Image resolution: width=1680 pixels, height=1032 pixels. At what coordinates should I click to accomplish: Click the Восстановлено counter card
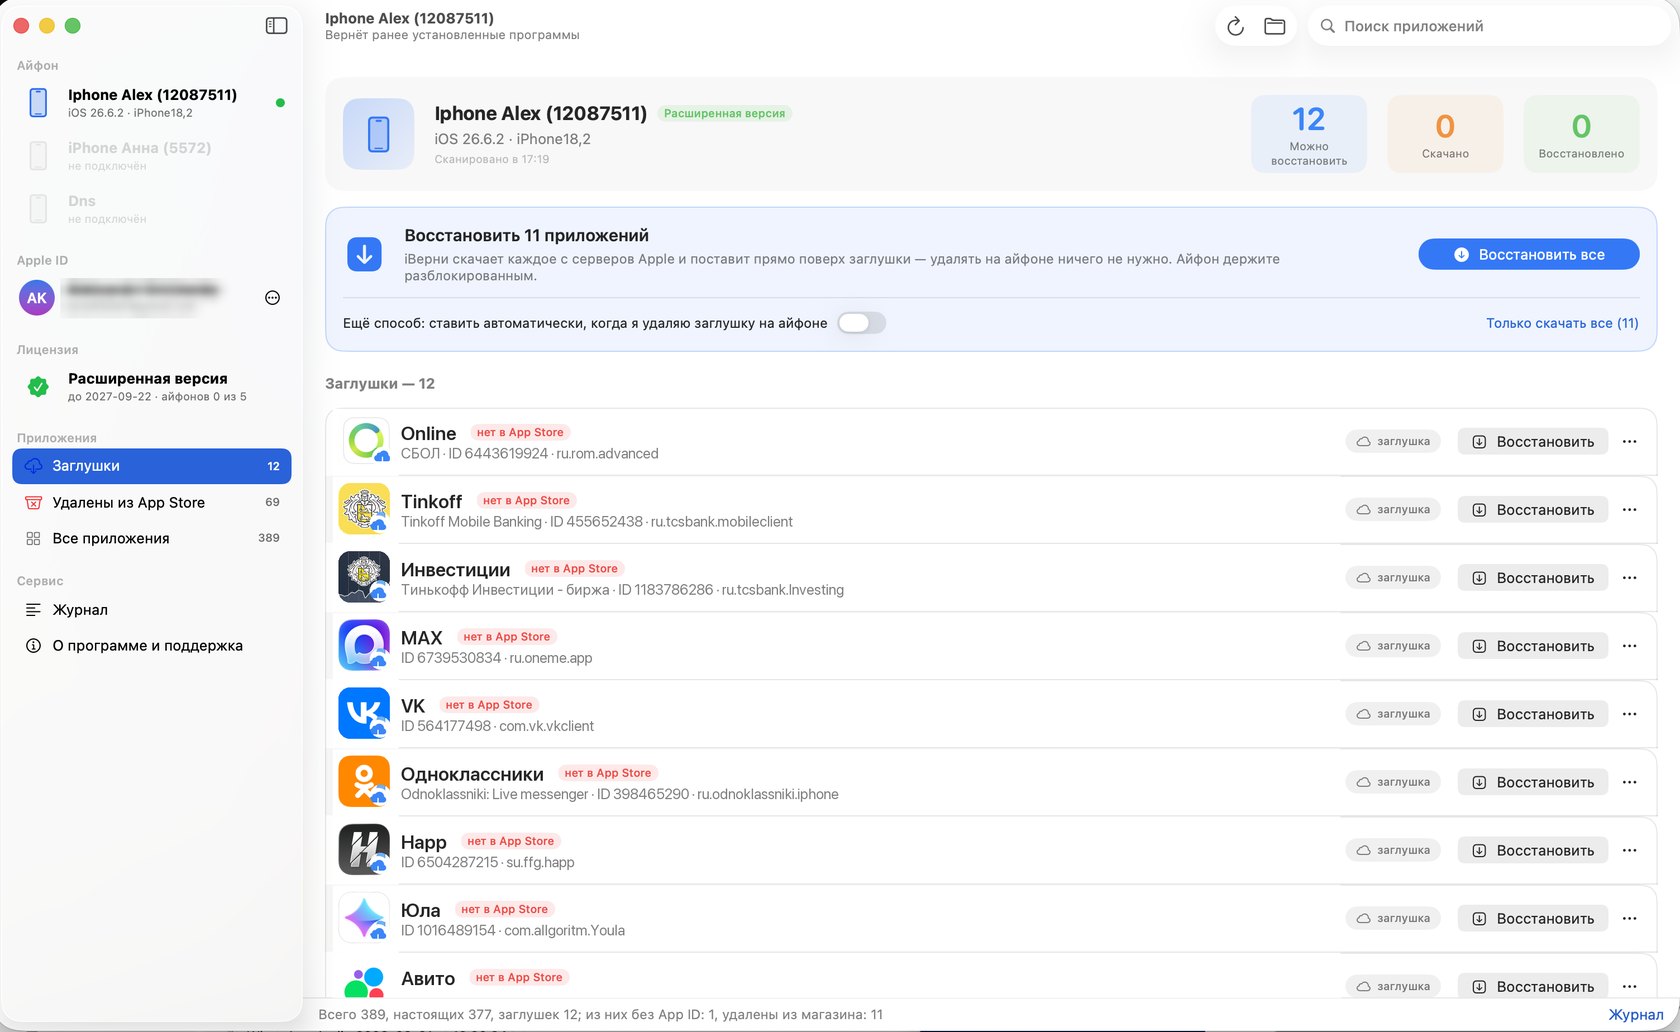(1581, 134)
